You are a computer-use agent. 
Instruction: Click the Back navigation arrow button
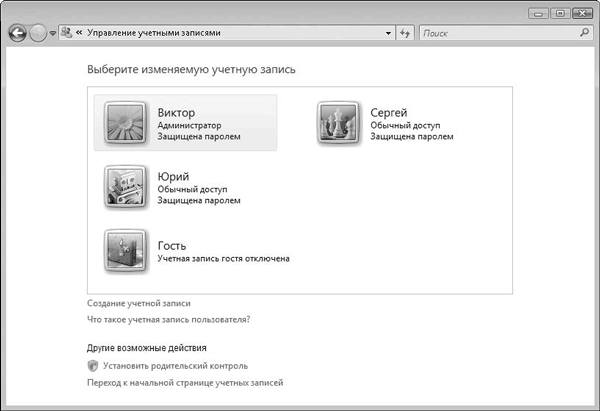point(18,33)
